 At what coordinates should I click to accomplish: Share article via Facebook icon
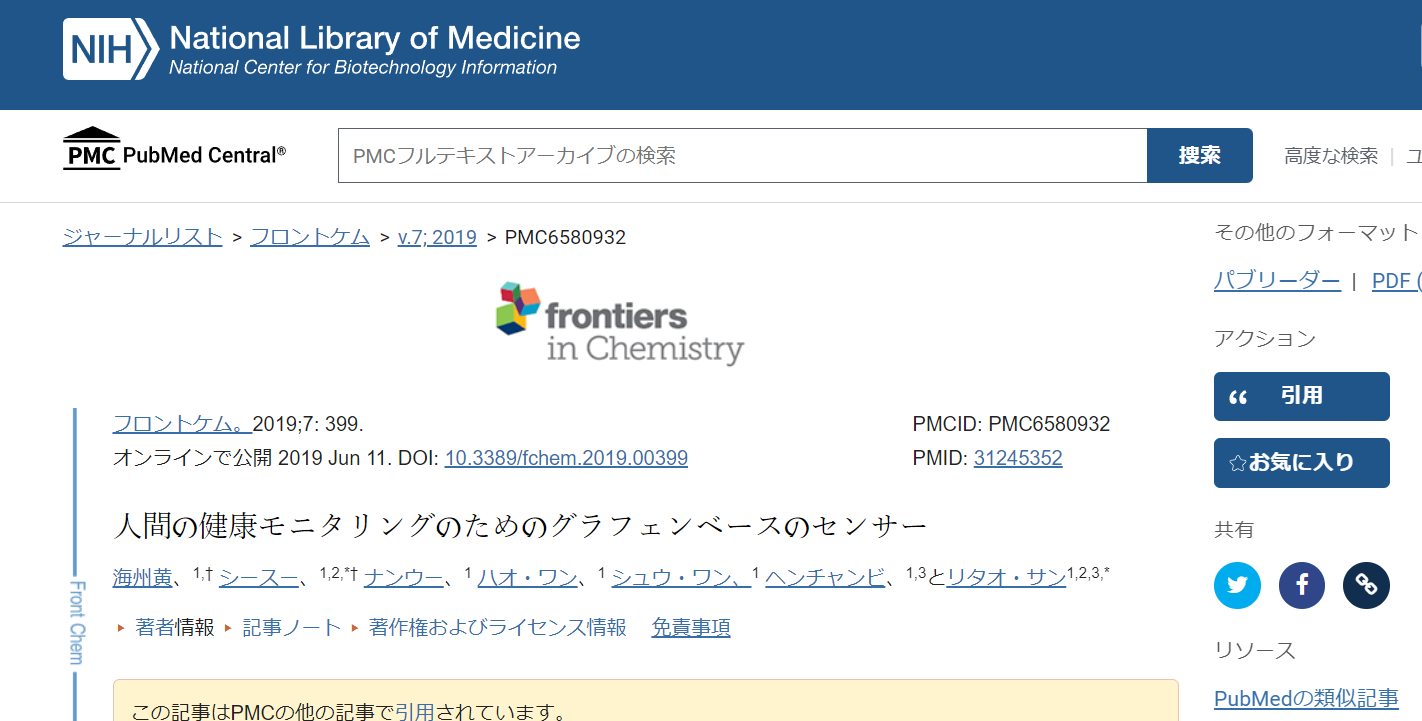[1302, 585]
